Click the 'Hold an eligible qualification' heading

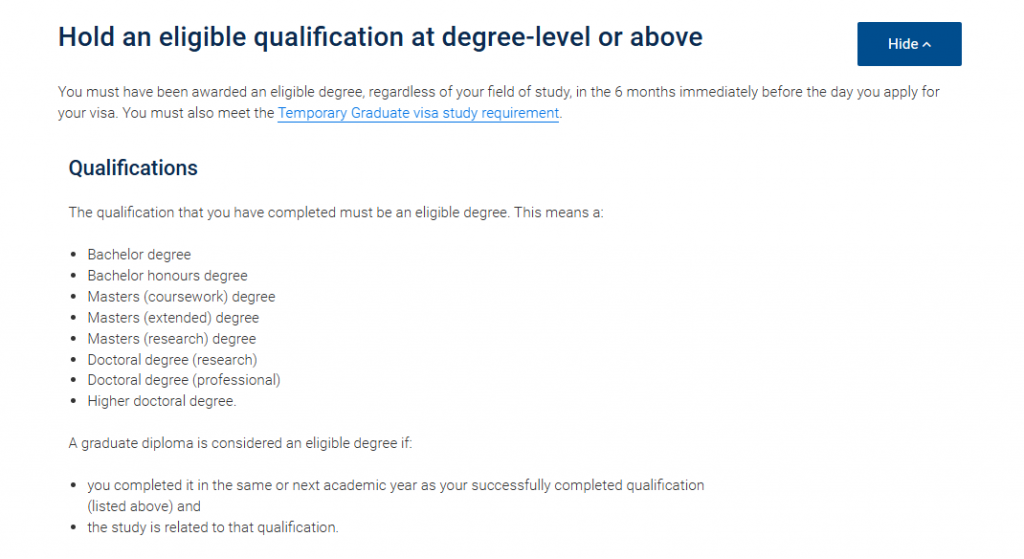[380, 38]
